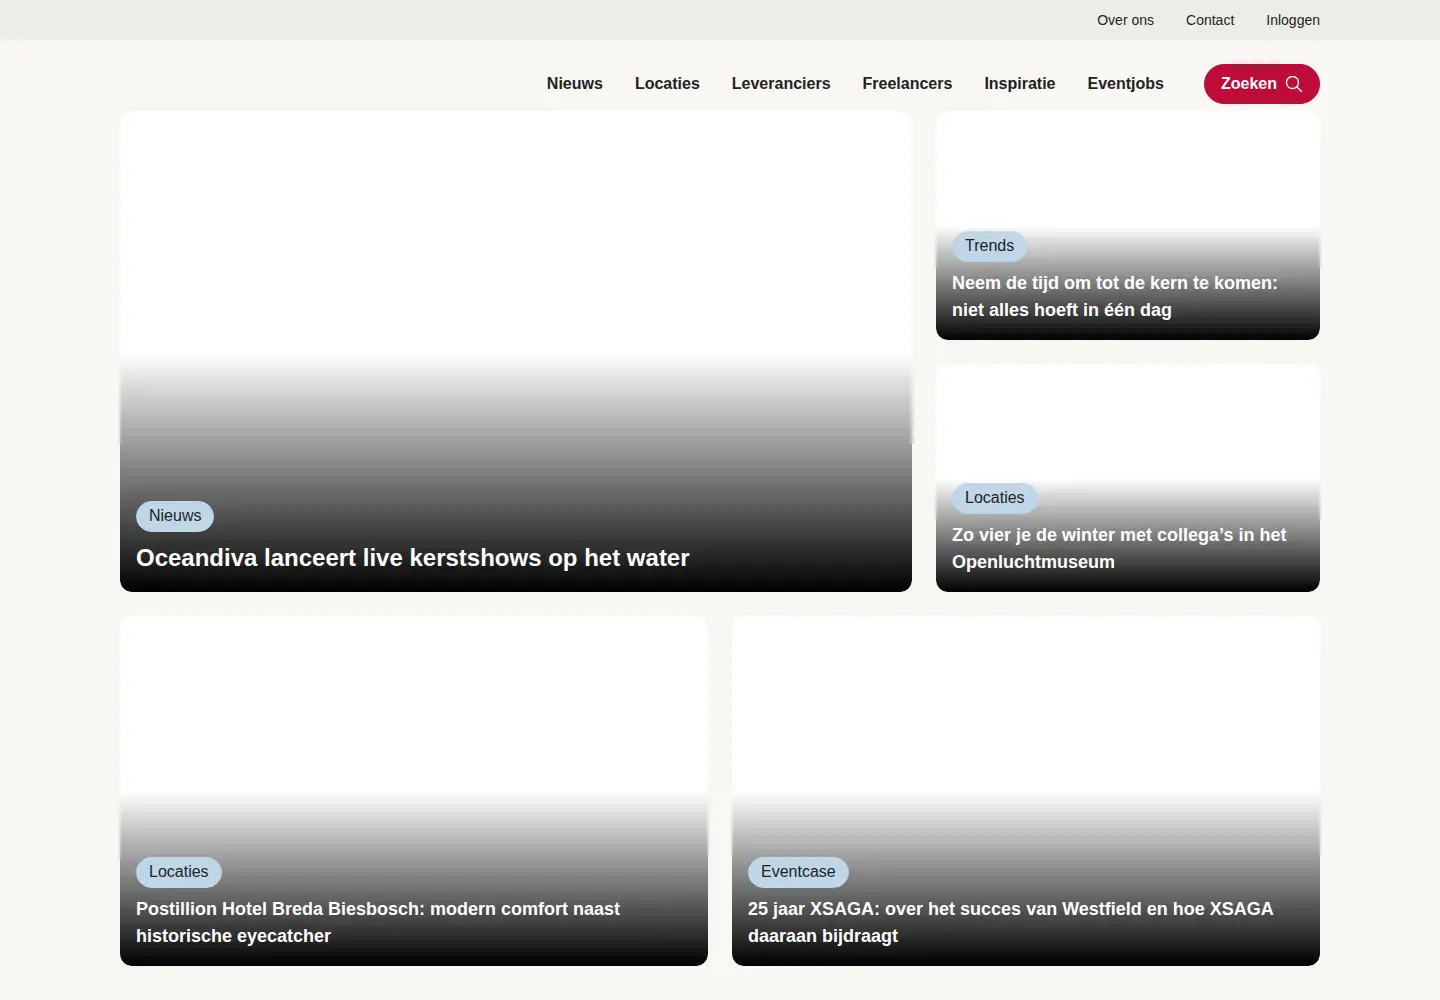The width and height of the screenshot is (1440, 1000).
Task: Open the Over ons link
Action: point(1125,20)
